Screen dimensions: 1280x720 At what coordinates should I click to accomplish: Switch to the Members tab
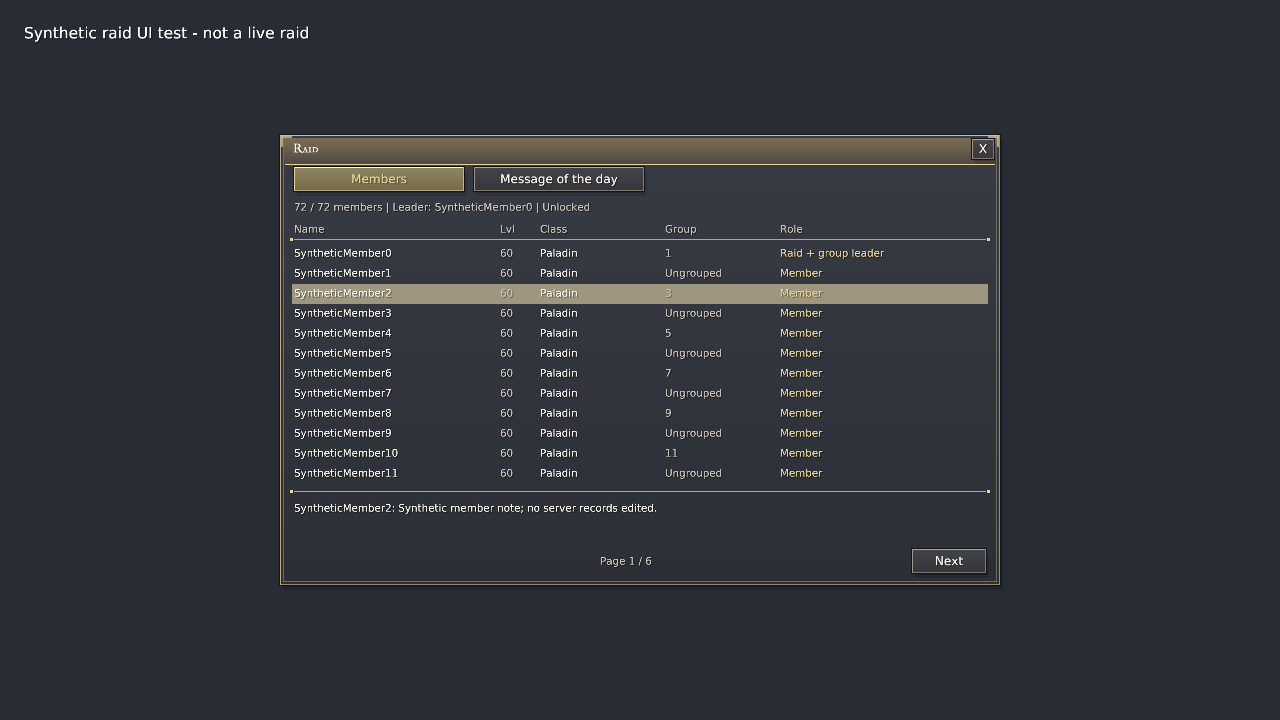point(379,179)
